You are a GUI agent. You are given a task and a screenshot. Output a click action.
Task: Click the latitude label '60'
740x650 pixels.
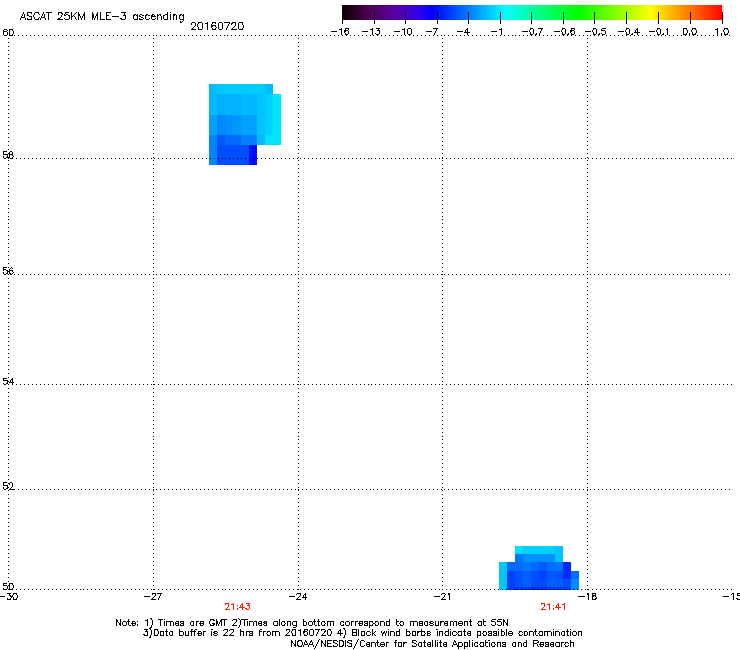point(8,33)
